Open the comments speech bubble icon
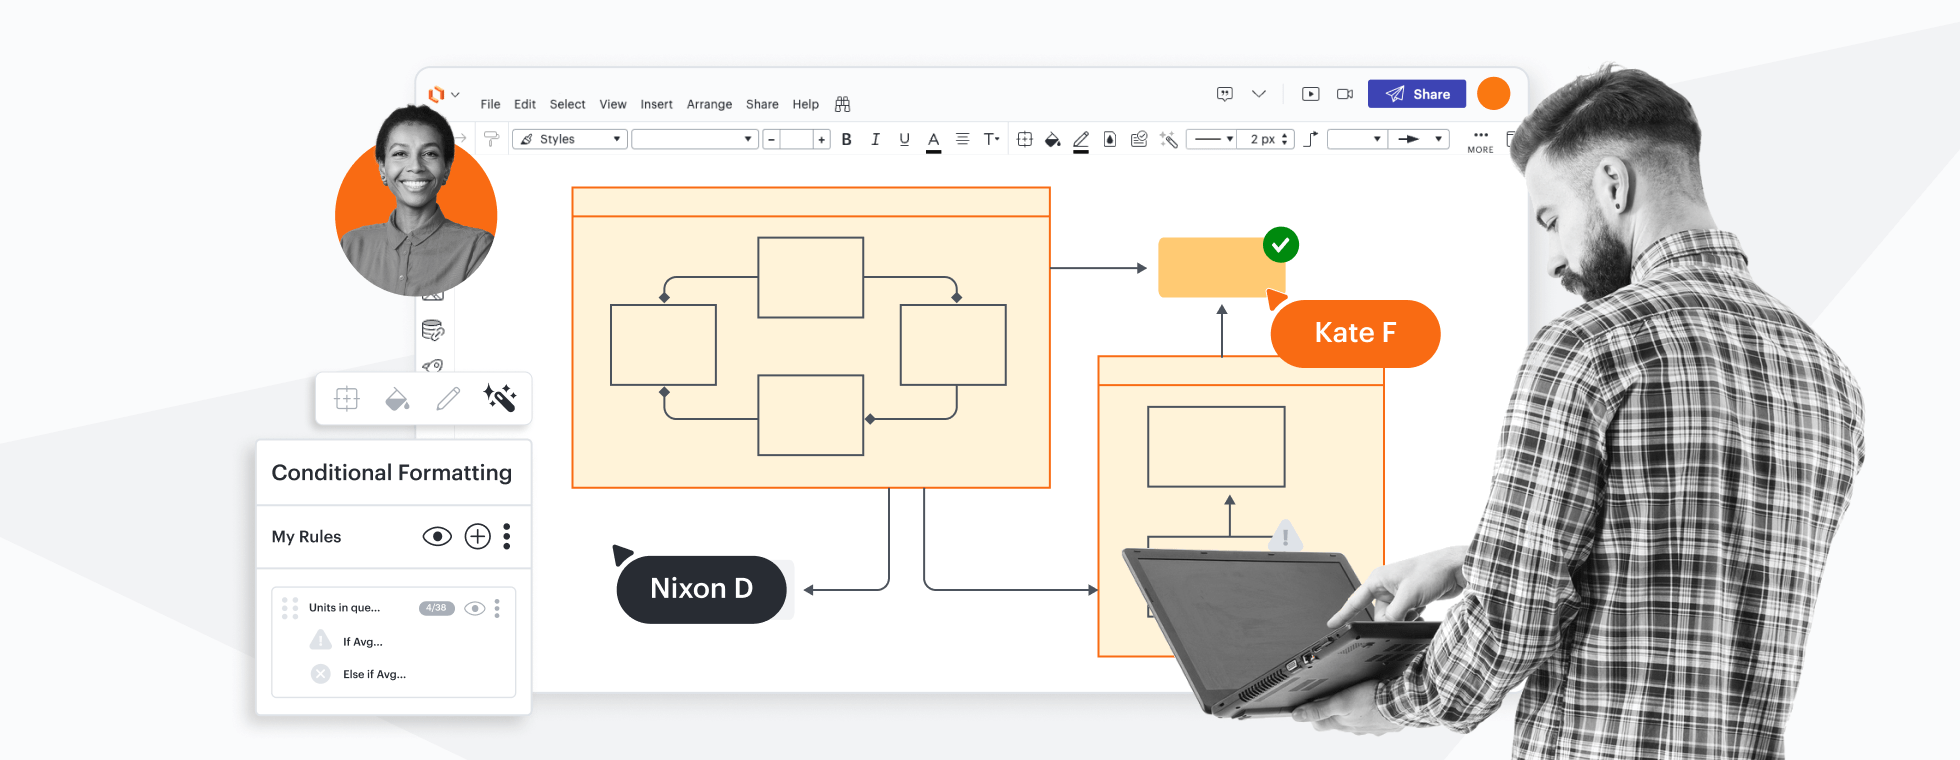 (x=1224, y=94)
